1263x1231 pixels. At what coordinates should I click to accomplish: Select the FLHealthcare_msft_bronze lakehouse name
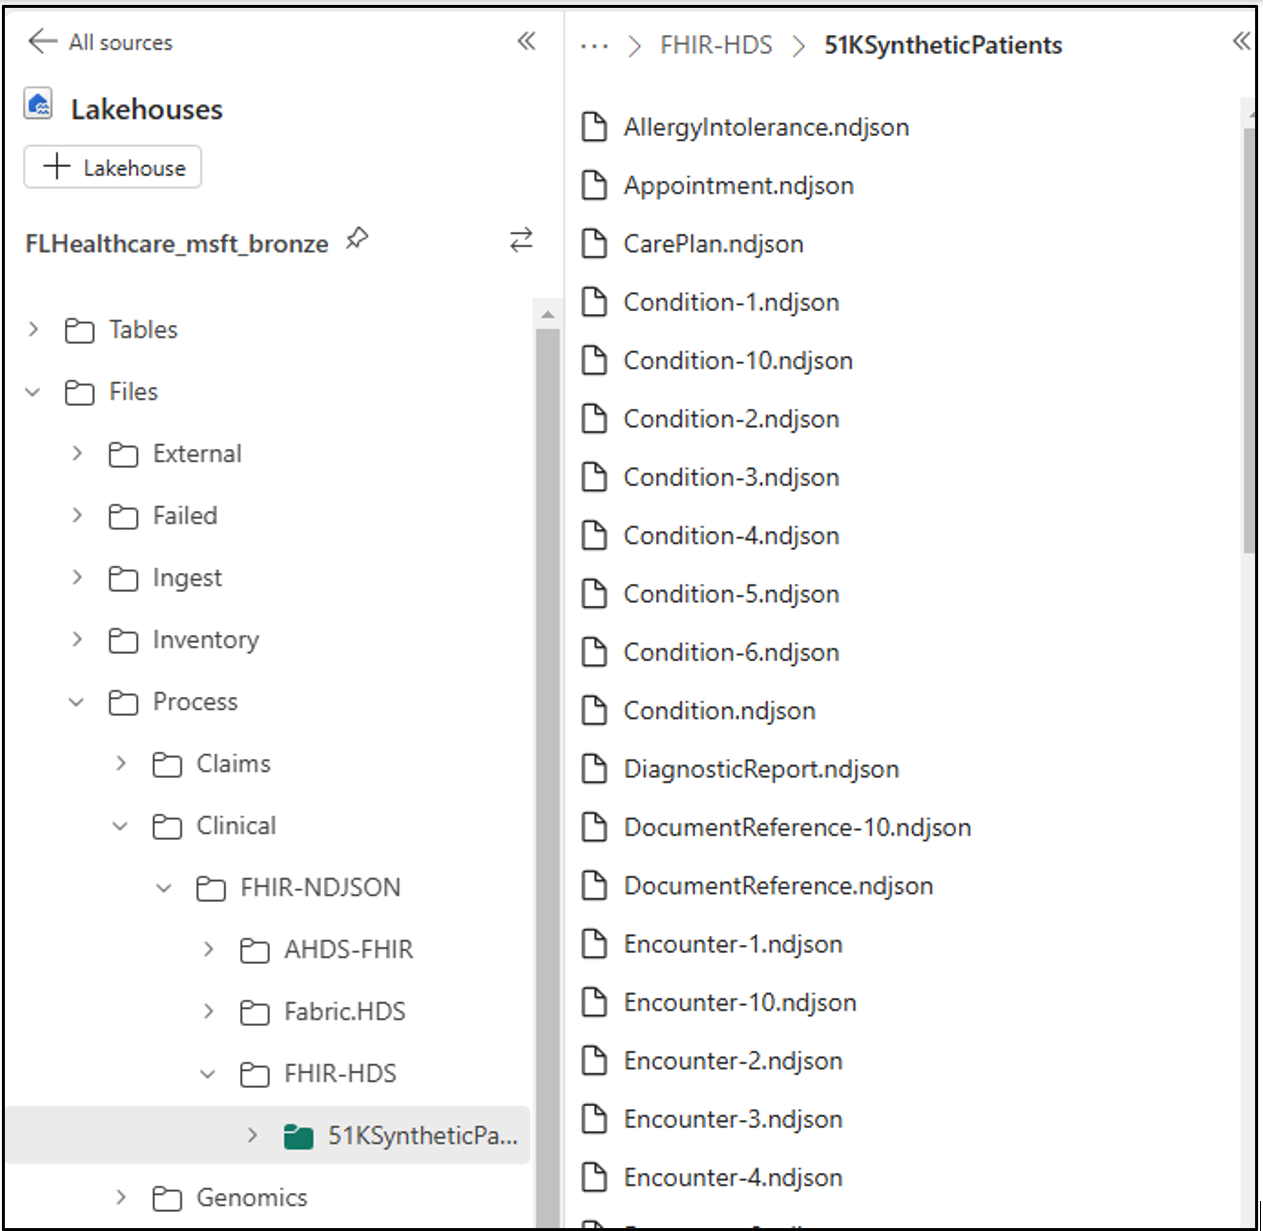pos(177,244)
